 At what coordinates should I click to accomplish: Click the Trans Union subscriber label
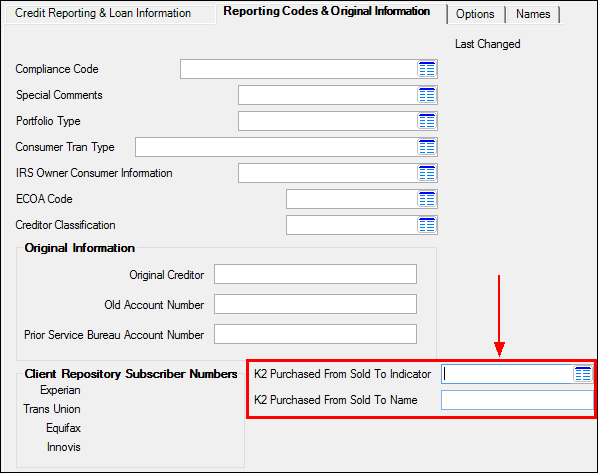click(x=52, y=409)
